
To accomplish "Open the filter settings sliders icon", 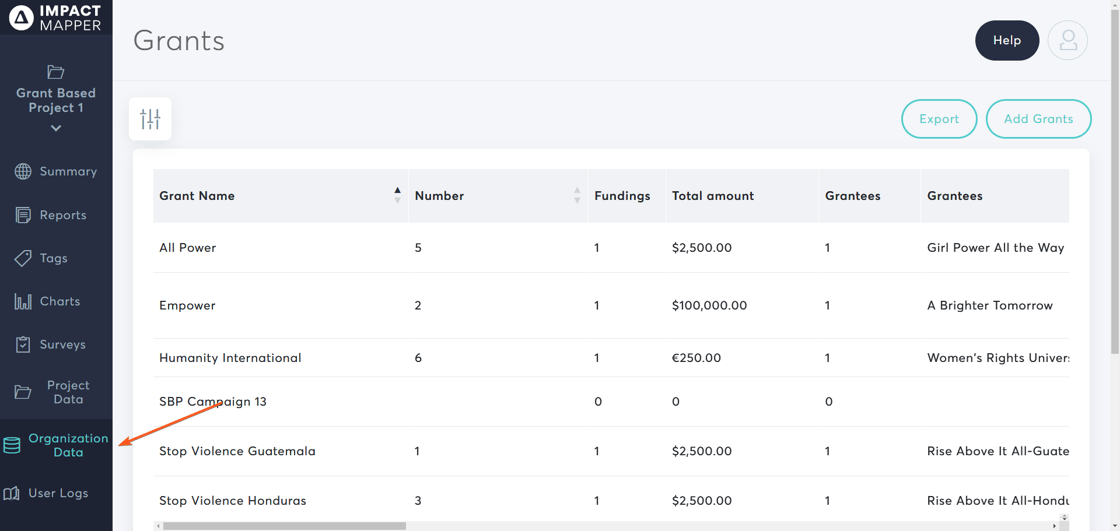I will (150, 119).
